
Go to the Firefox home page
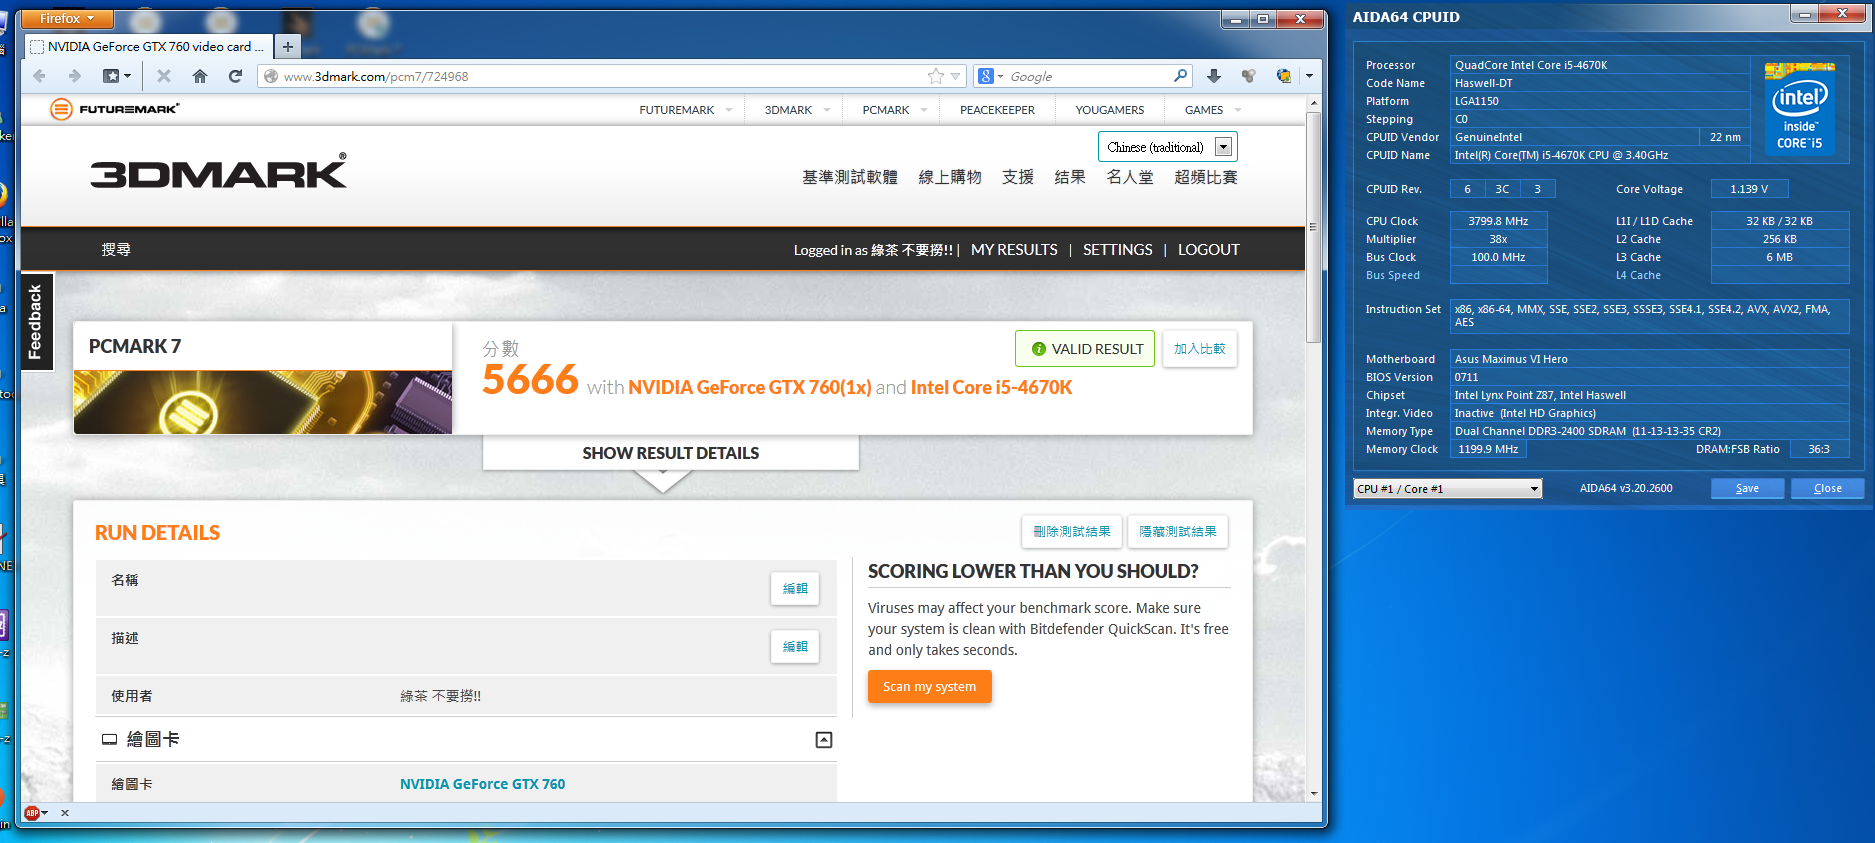pos(200,76)
